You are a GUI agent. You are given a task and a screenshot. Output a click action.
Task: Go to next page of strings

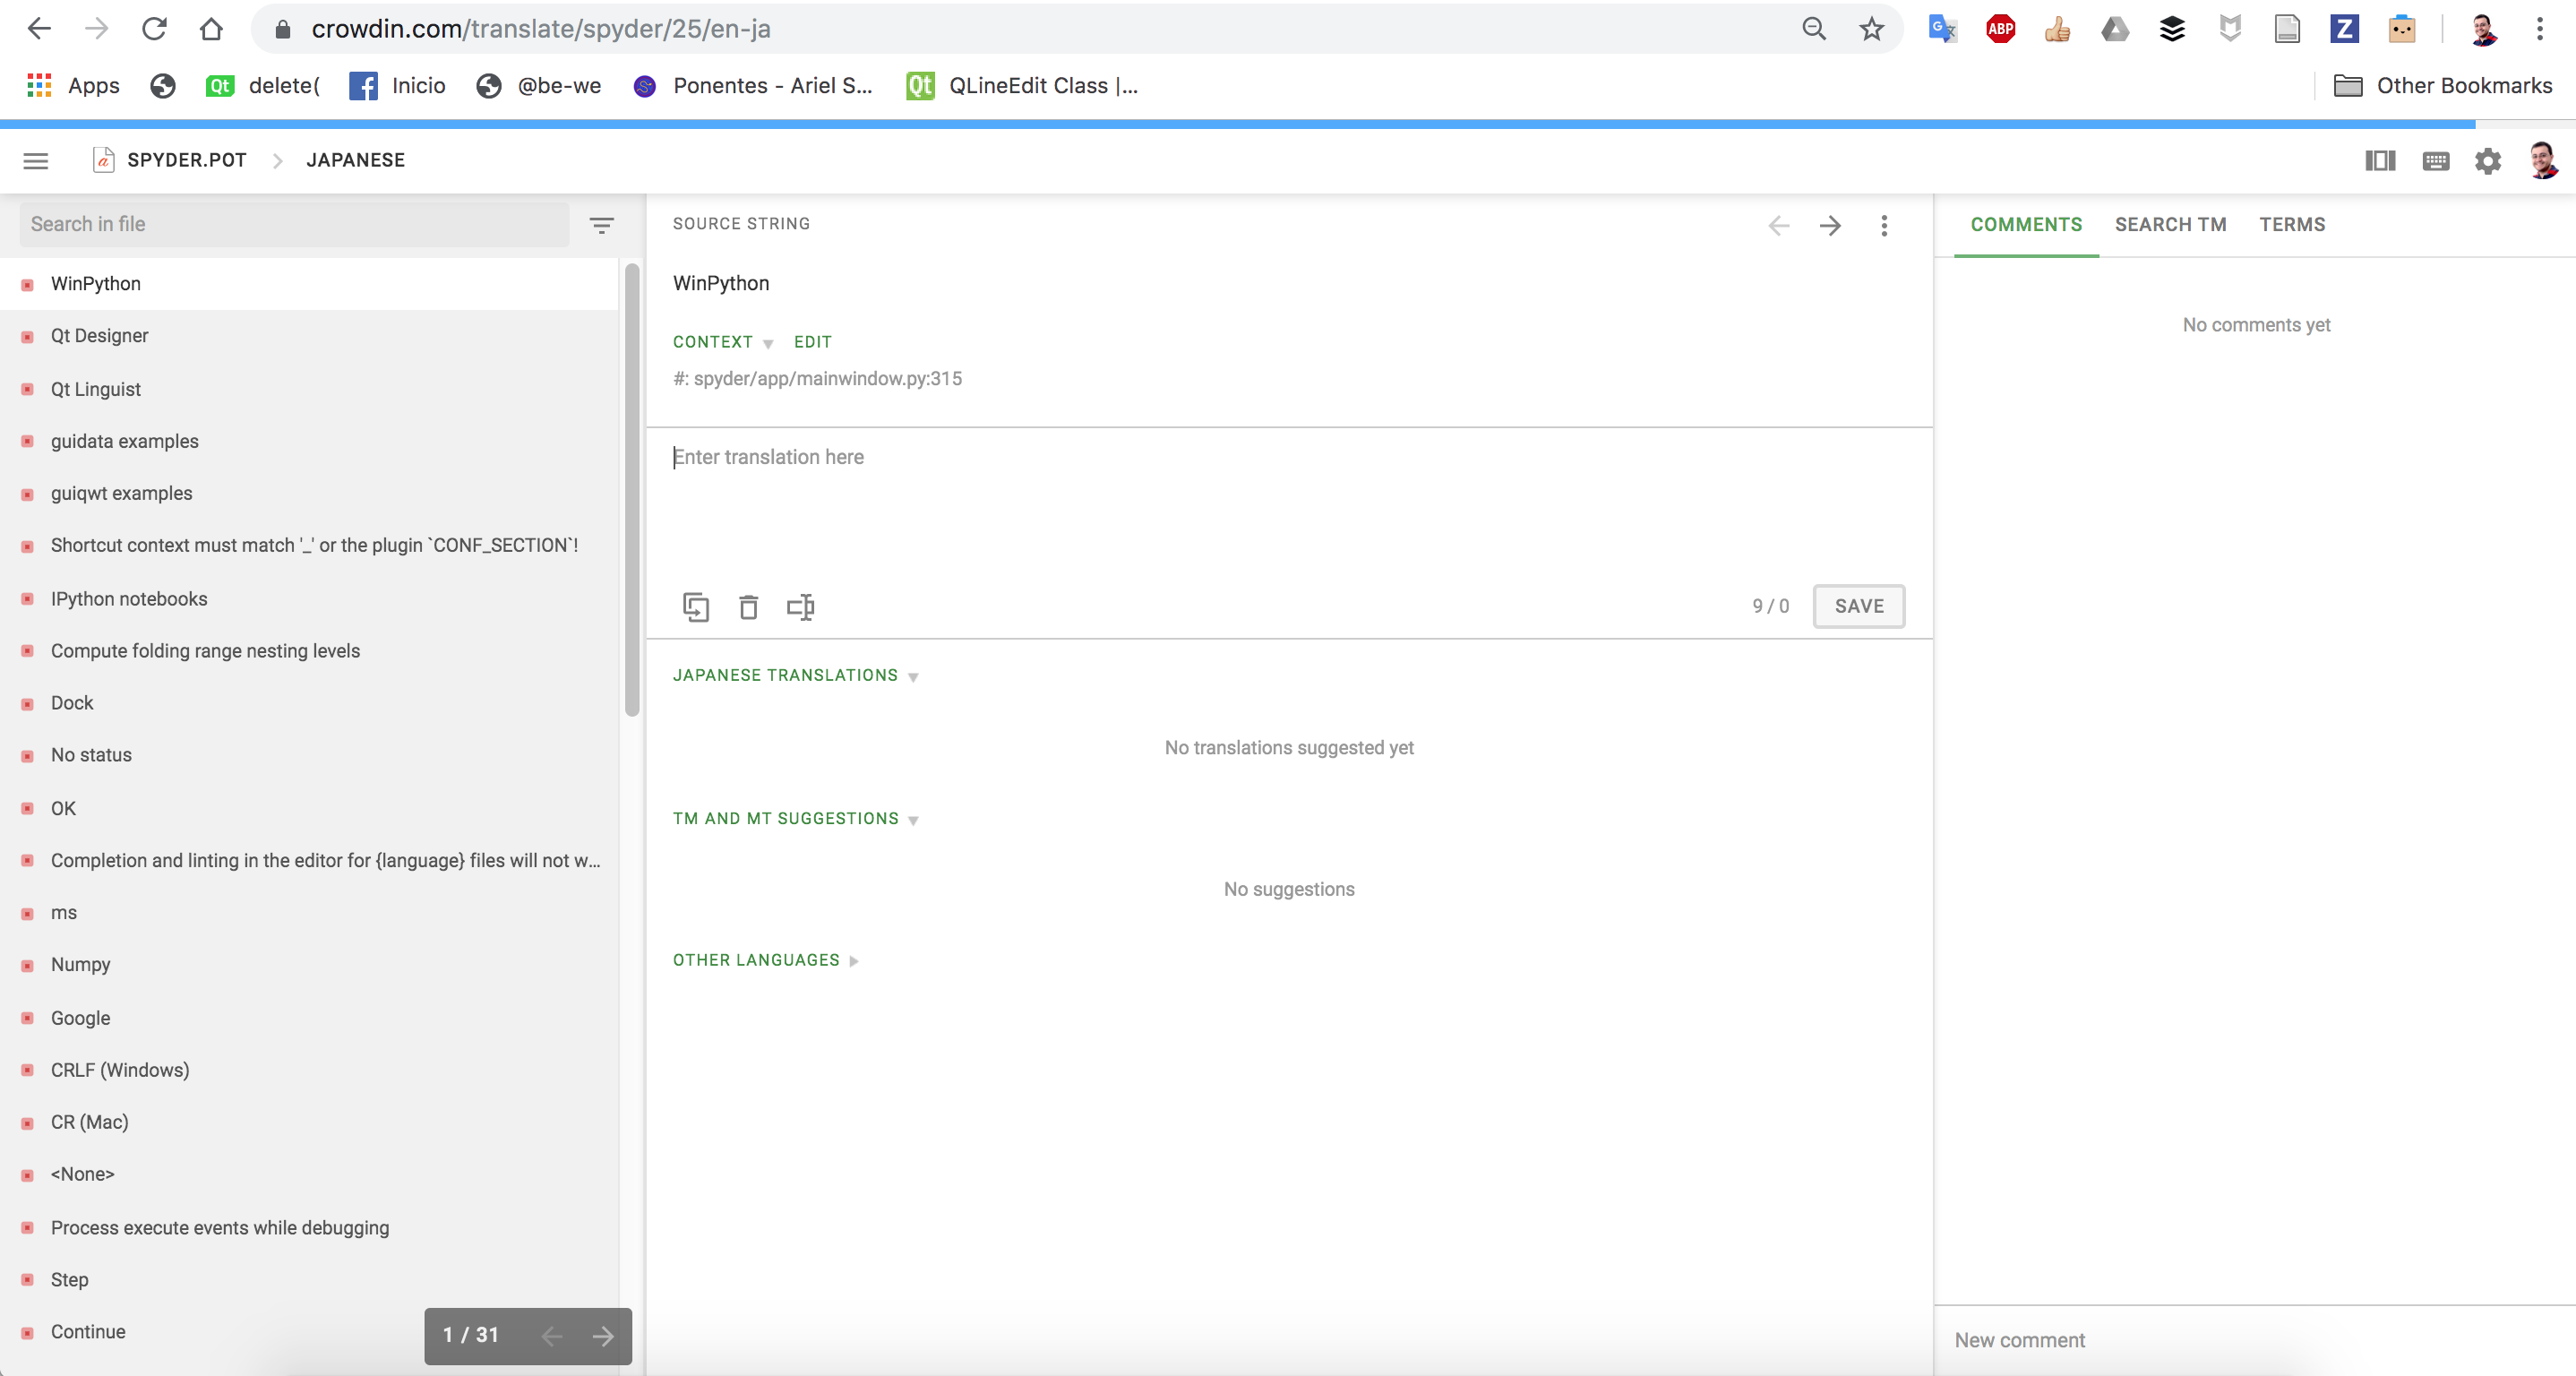point(604,1336)
